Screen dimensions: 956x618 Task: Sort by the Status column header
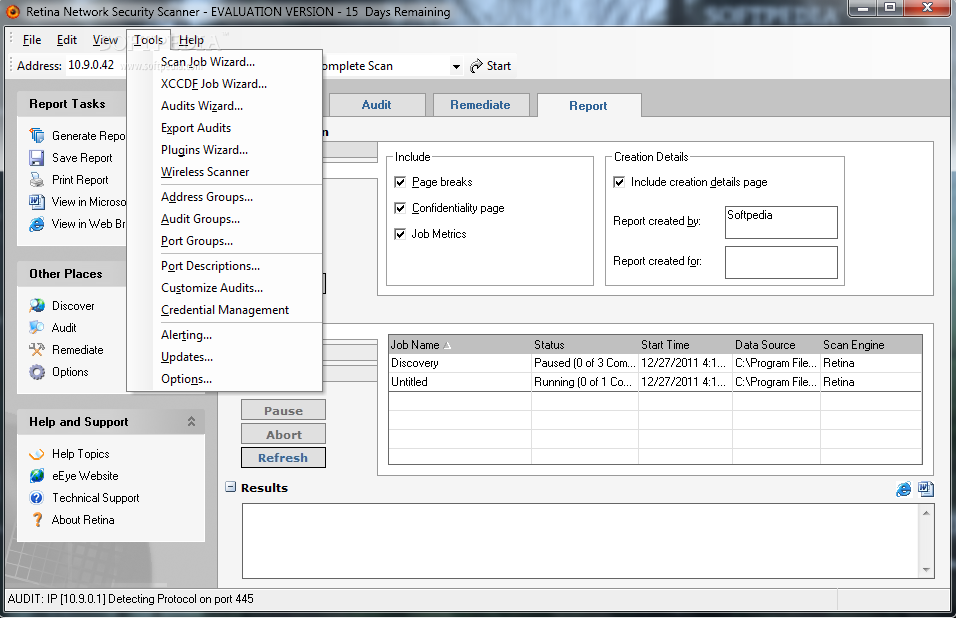click(x=585, y=345)
